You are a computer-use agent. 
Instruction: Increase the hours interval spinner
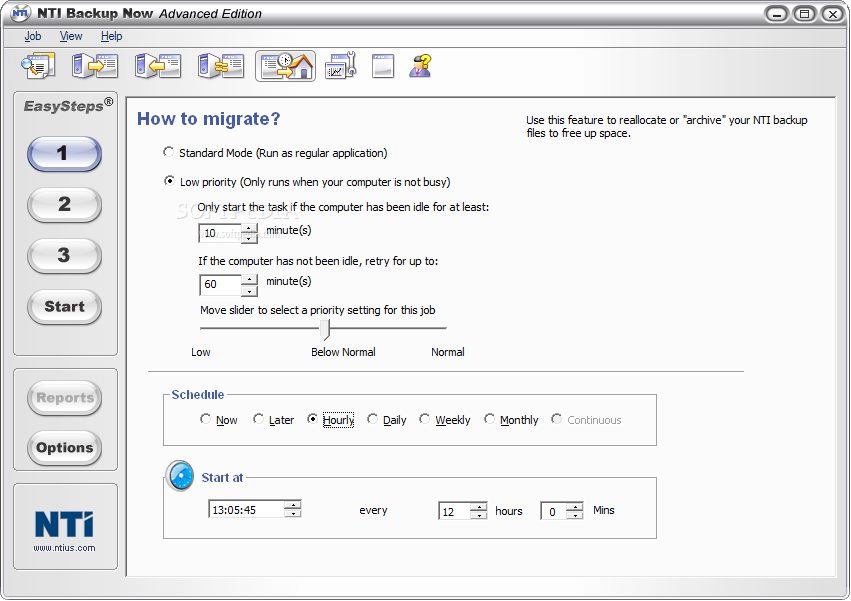tap(478, 507)
